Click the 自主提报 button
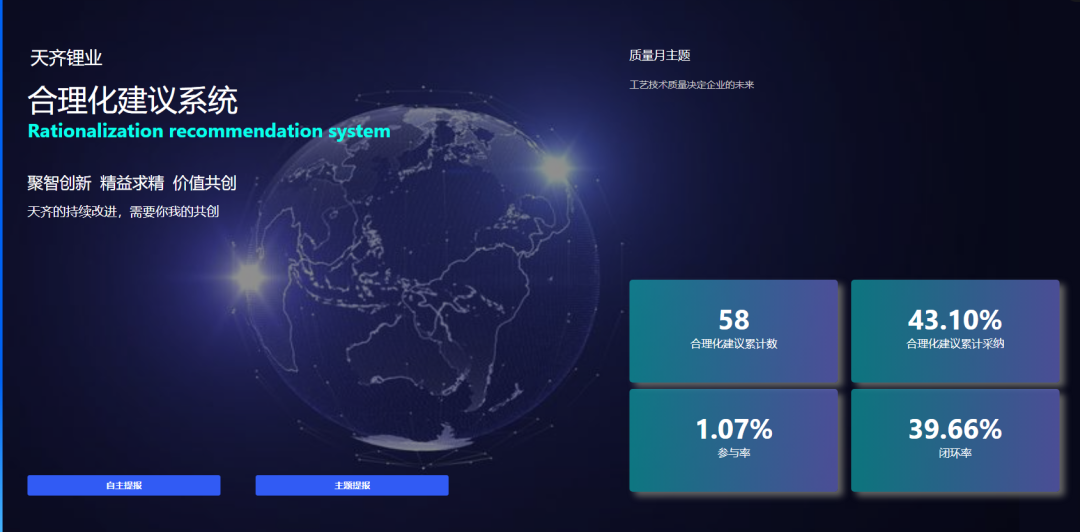 click(124, 485)
